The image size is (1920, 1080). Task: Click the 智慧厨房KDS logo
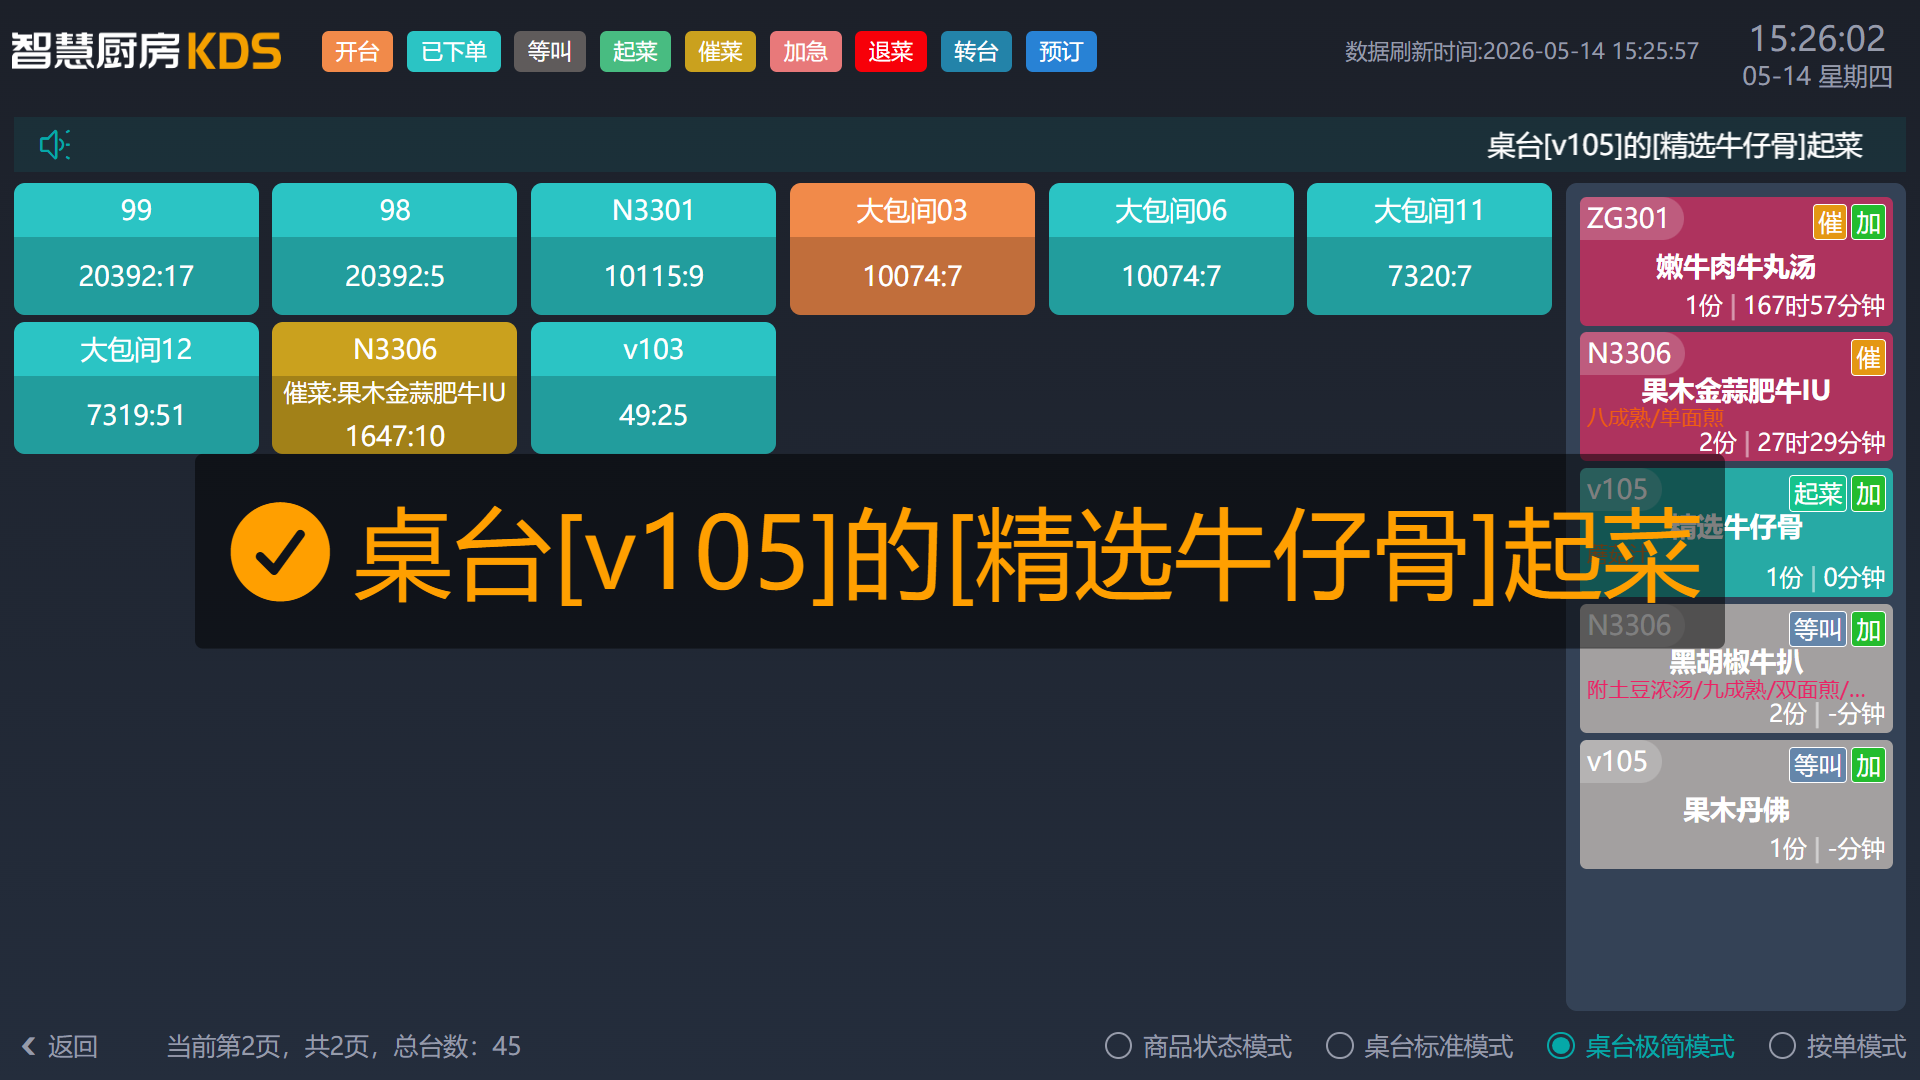click(146, 51)
